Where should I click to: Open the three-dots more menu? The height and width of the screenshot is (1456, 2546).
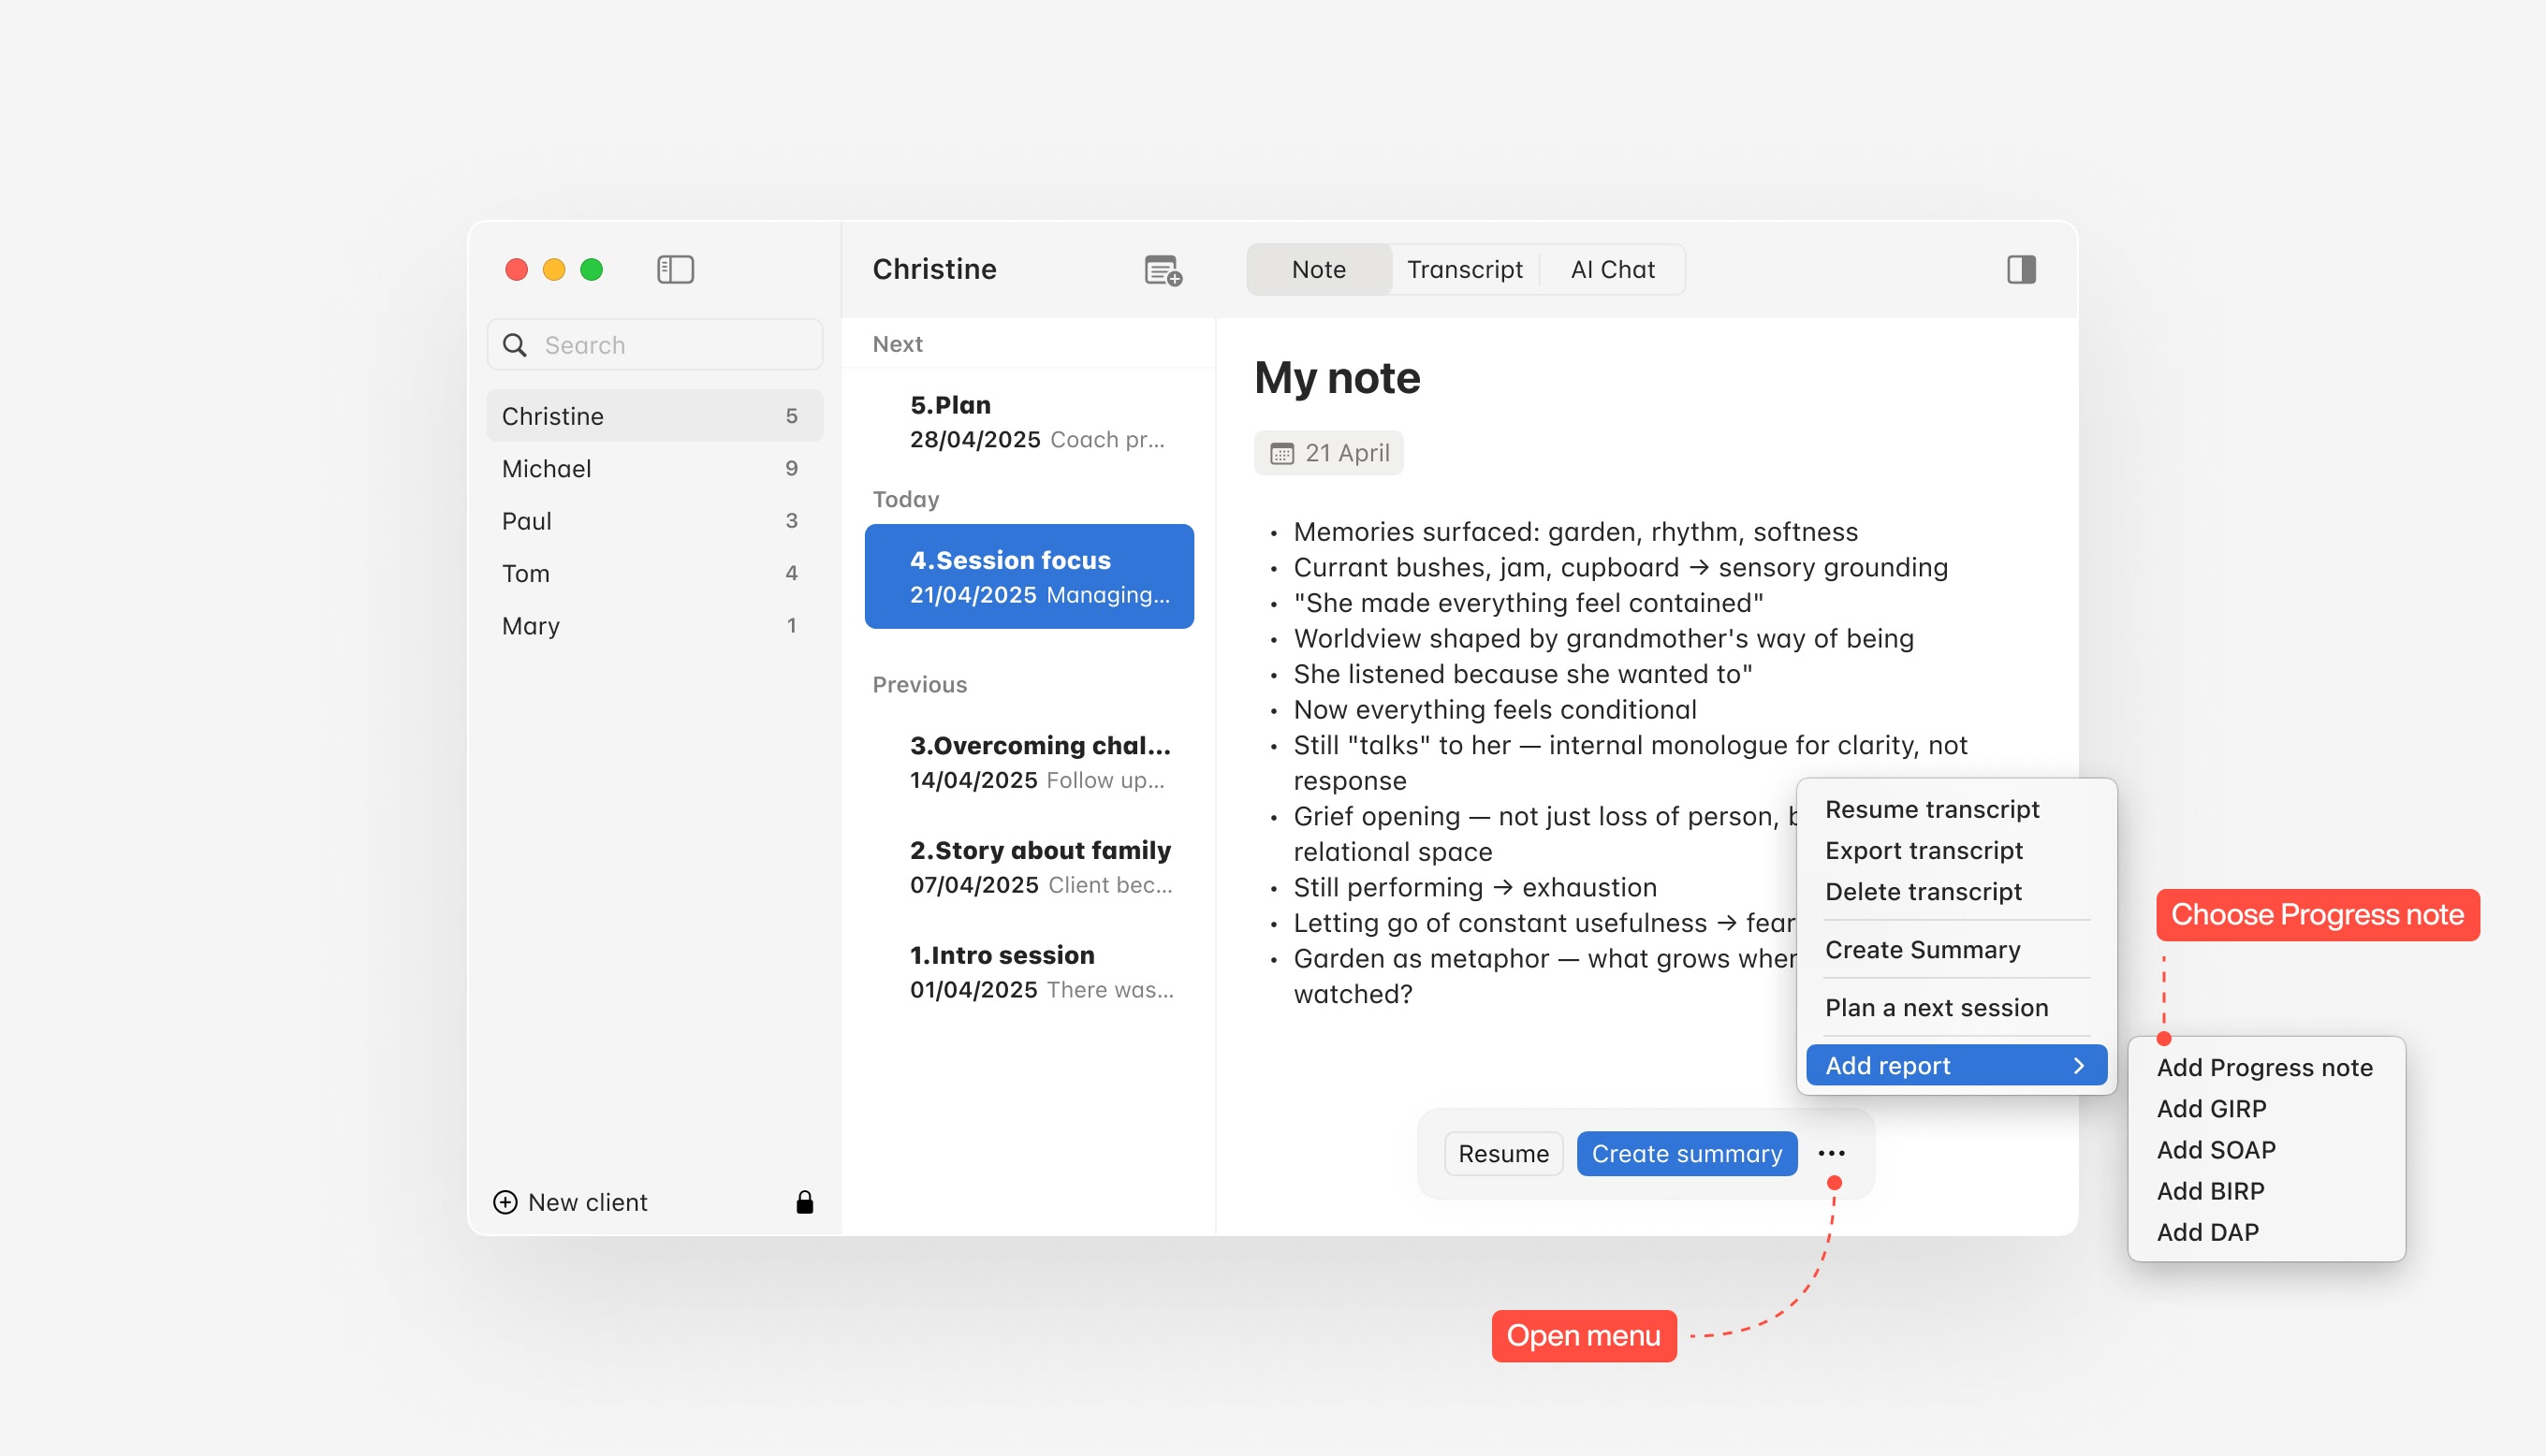[1831, 1153]
